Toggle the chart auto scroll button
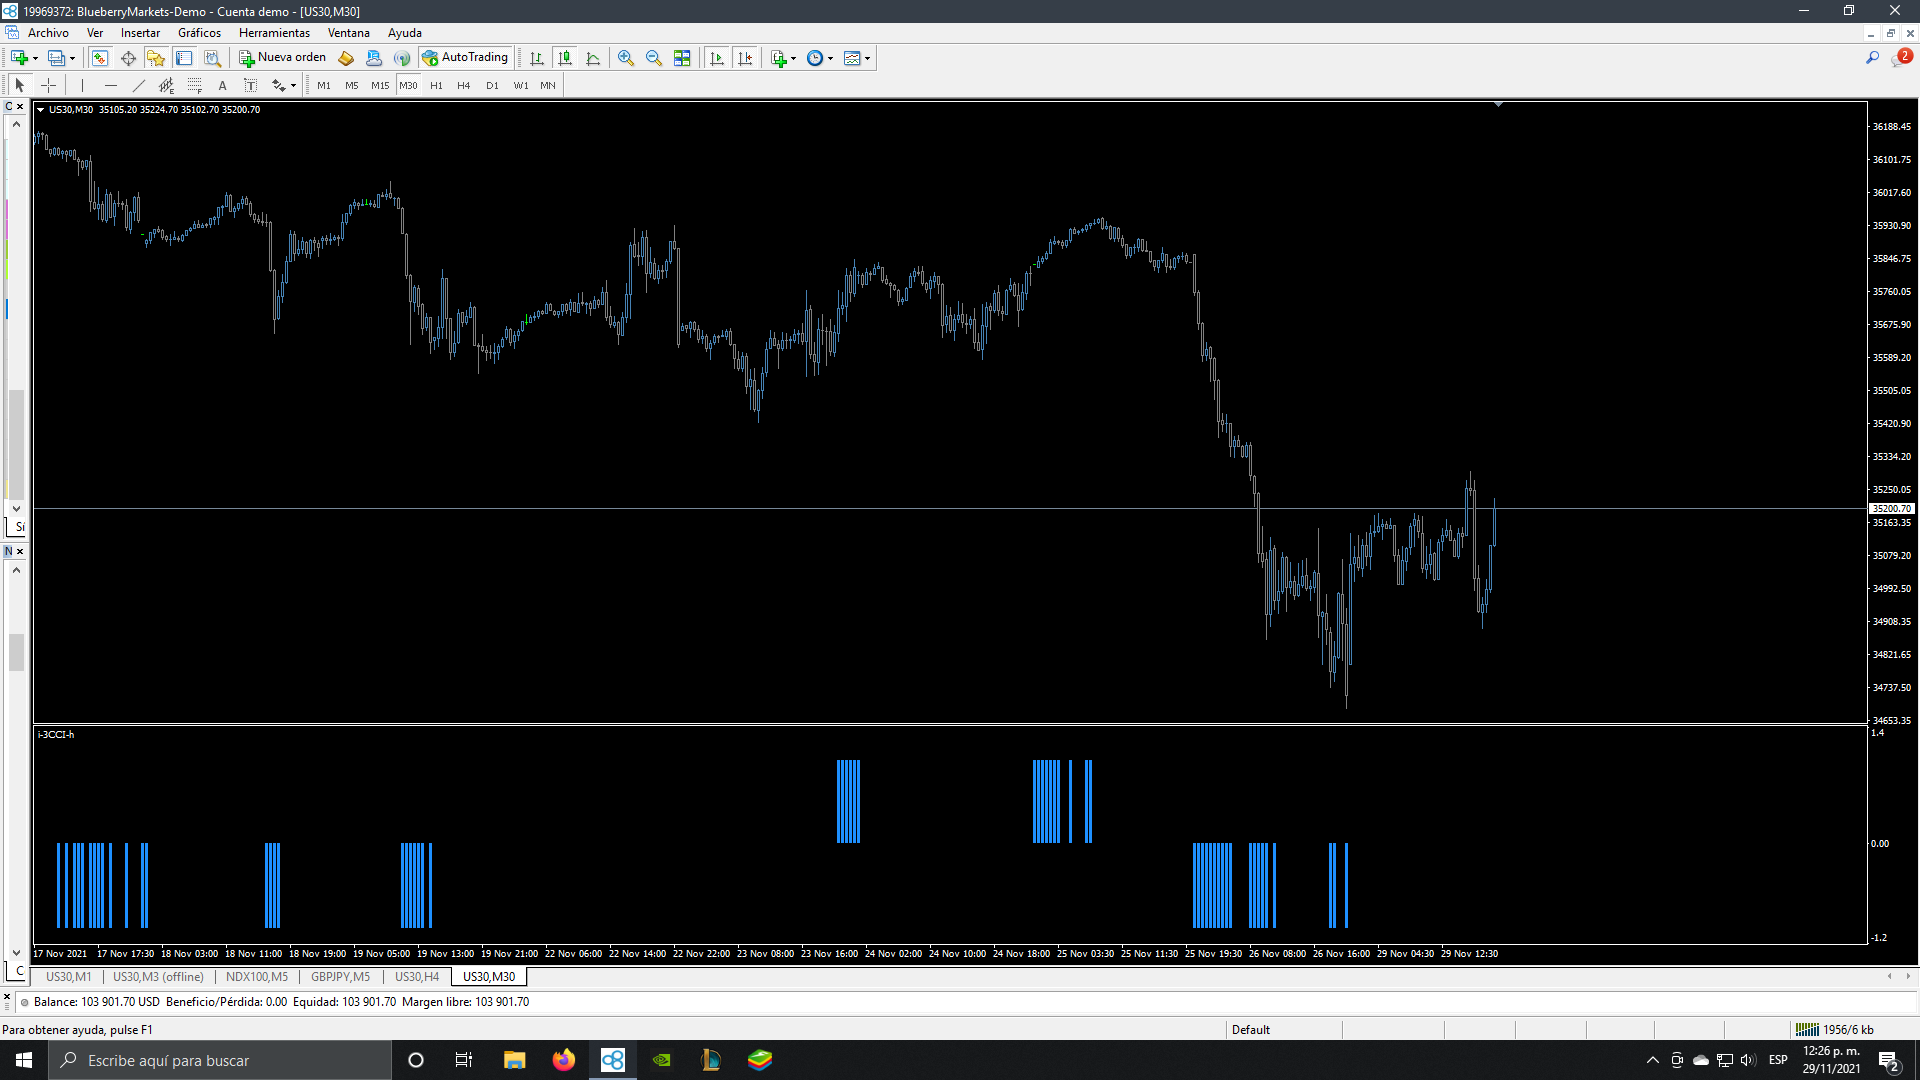The width and height of the screenshot is (1920, 1080). pos(717,58)
